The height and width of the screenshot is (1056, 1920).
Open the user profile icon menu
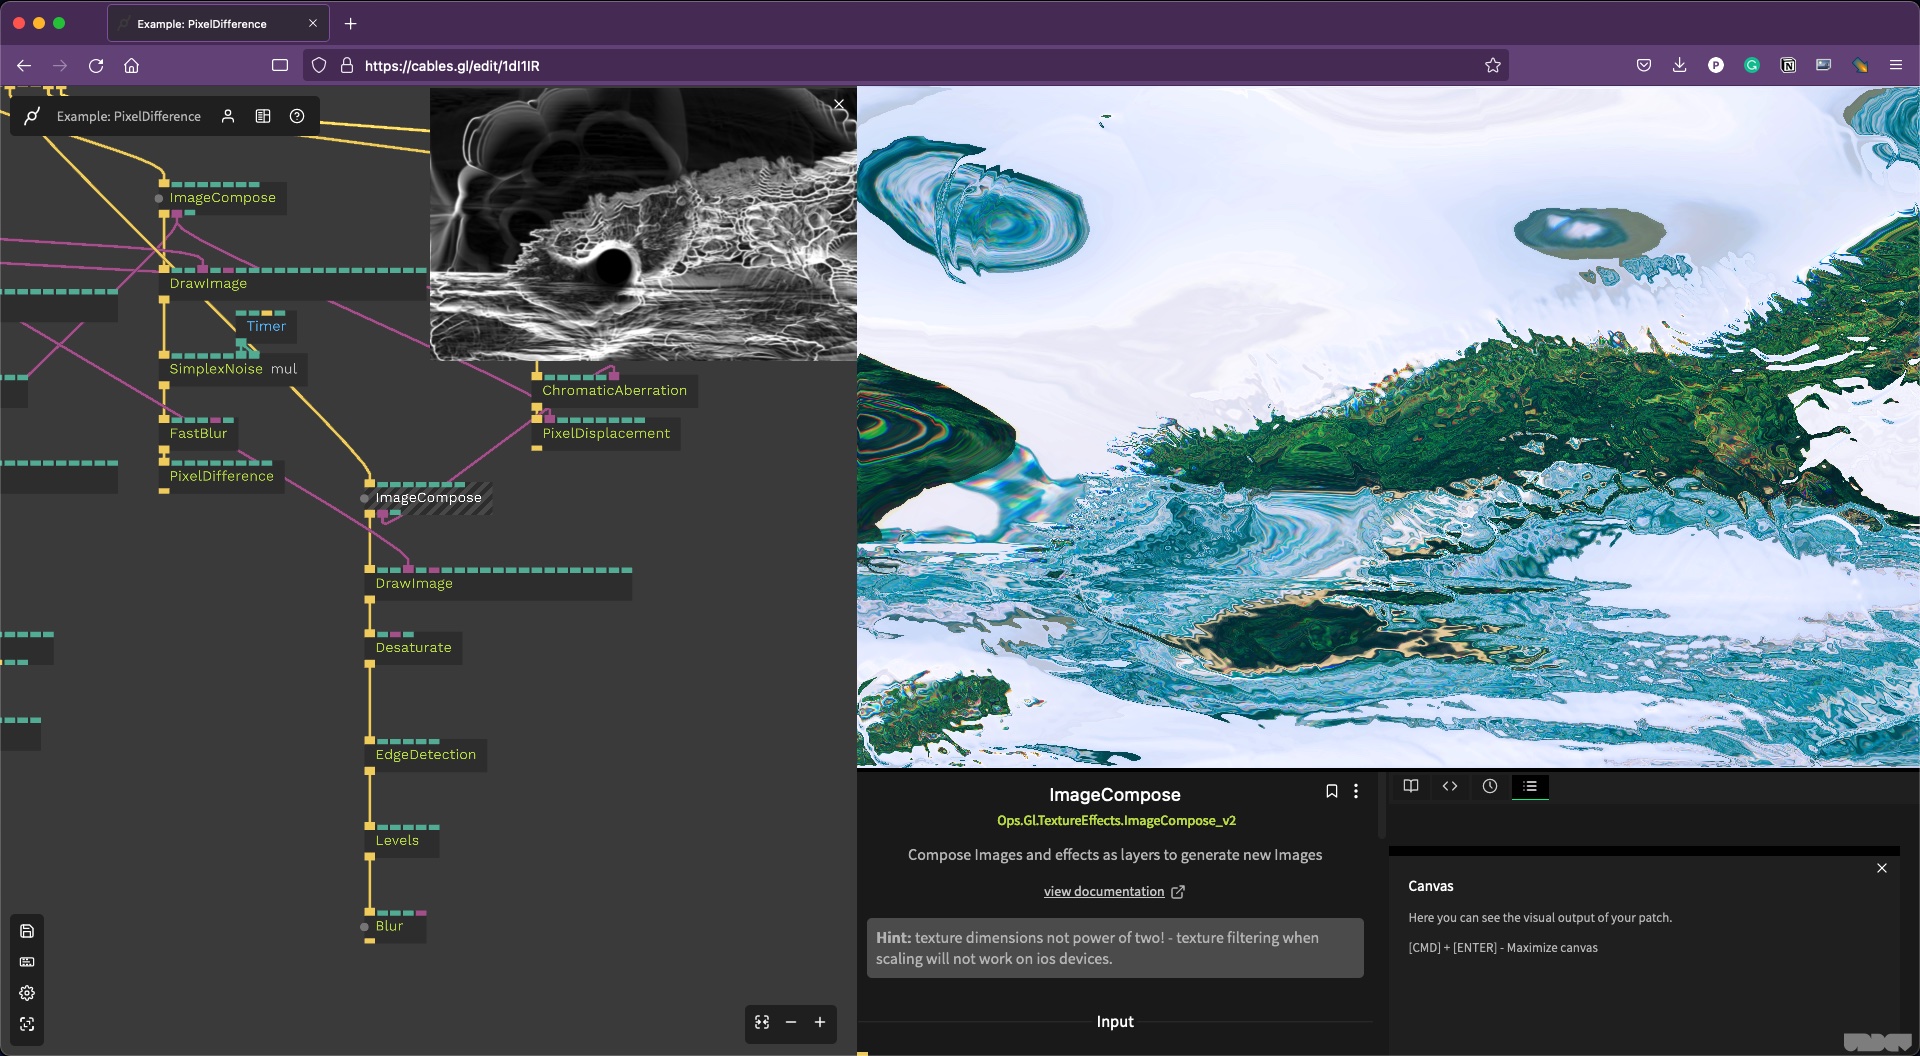point(228,116)
